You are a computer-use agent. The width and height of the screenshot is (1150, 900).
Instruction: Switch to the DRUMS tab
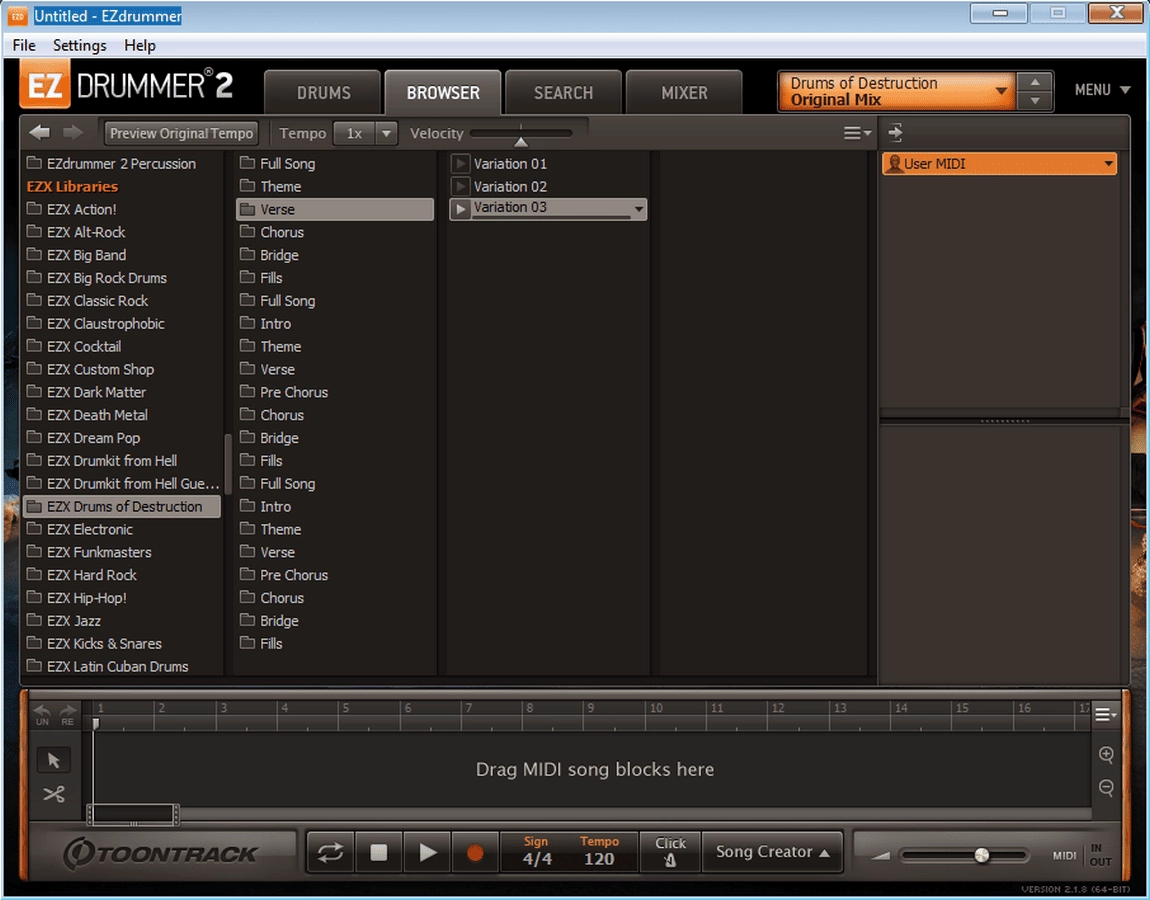[323, 93]
